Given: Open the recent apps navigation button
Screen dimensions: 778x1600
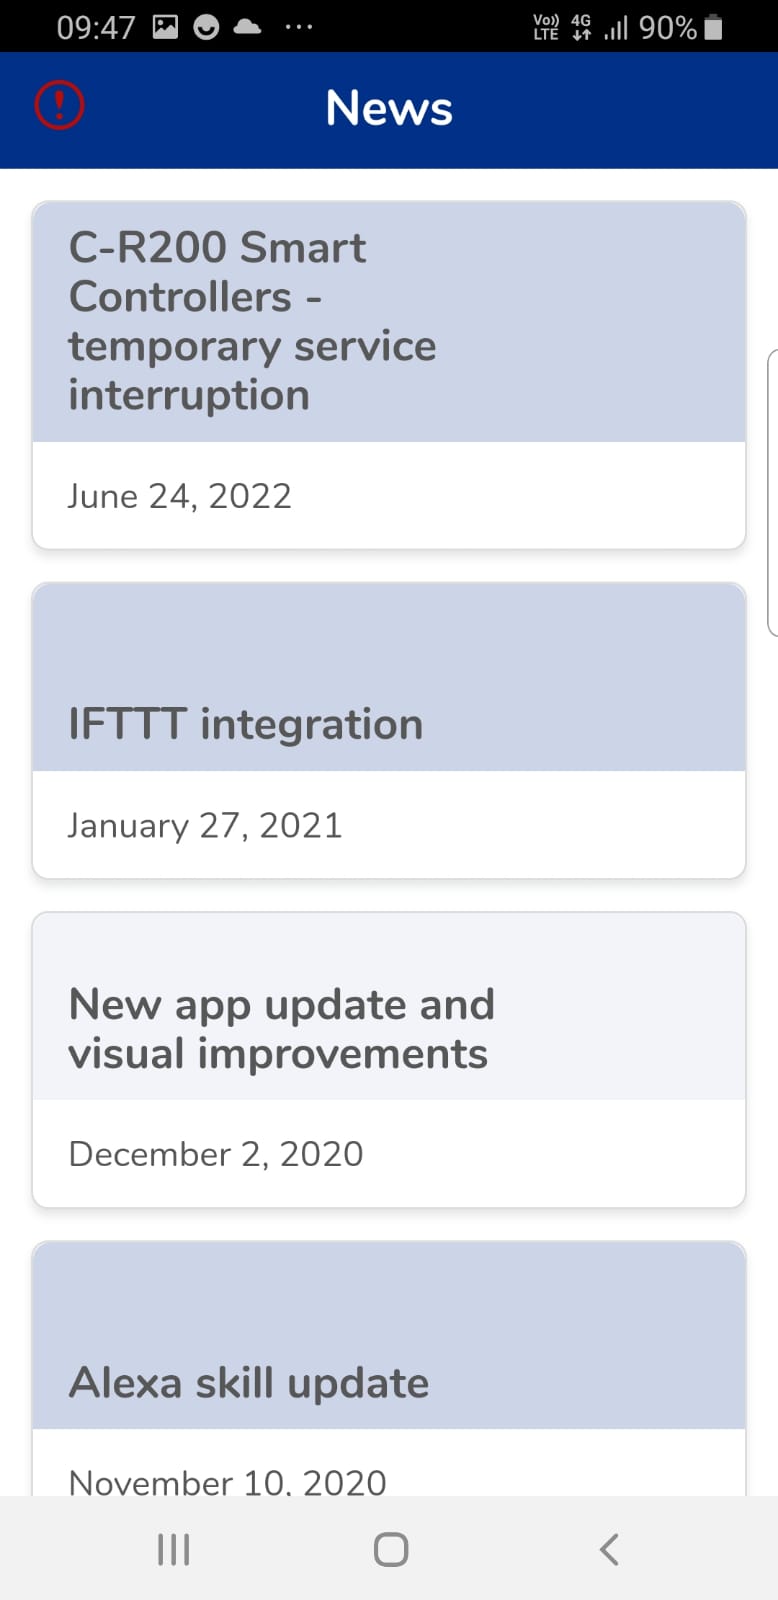Looking at the screenshot, I should pyautogui.click(x=174, y=1549).
